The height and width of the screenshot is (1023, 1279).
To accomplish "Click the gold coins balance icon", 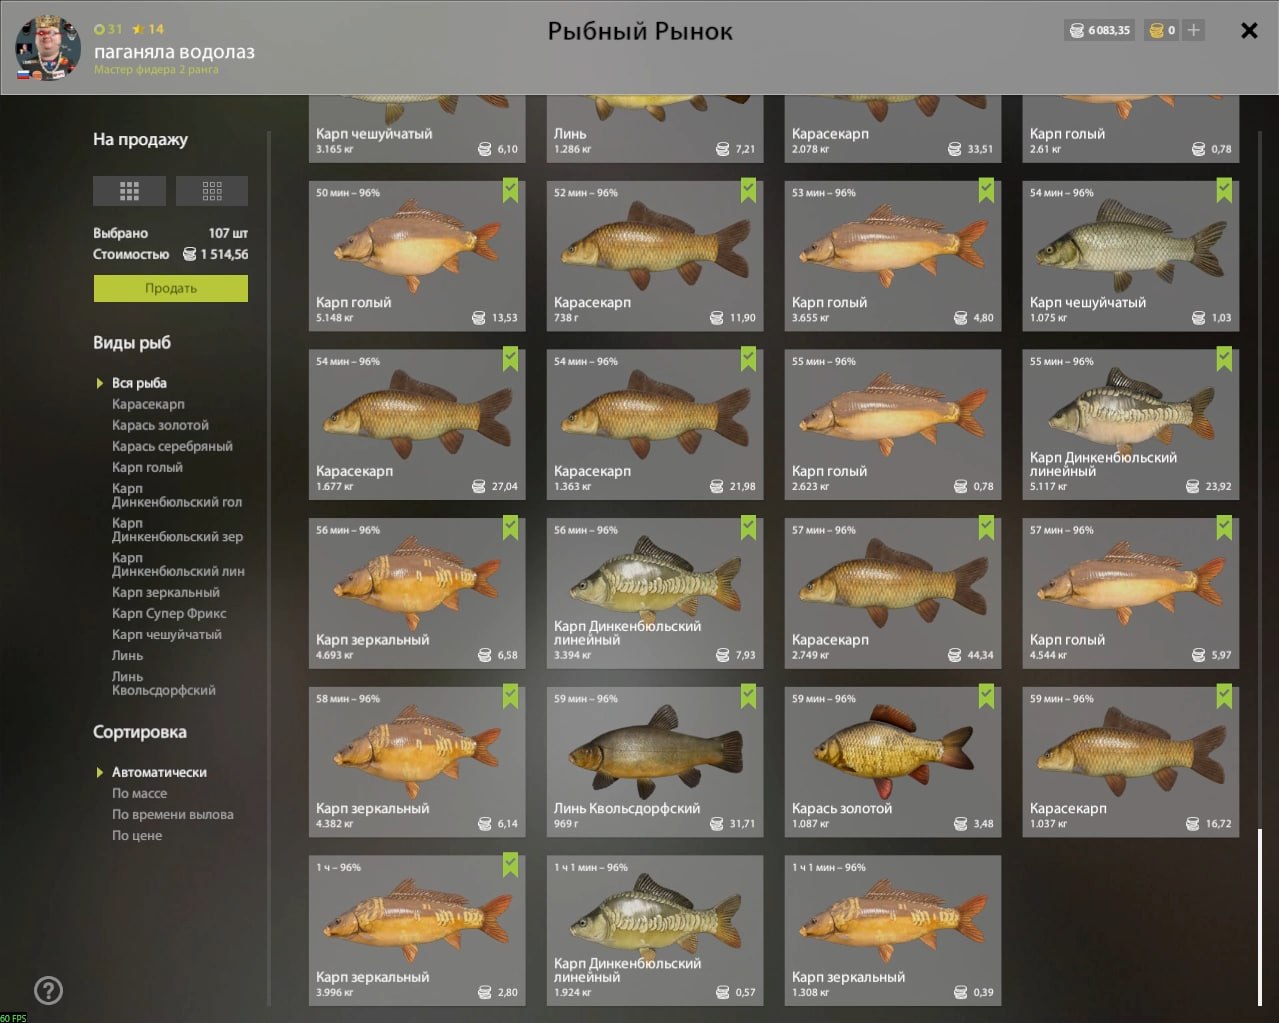I will (1156, 30).
